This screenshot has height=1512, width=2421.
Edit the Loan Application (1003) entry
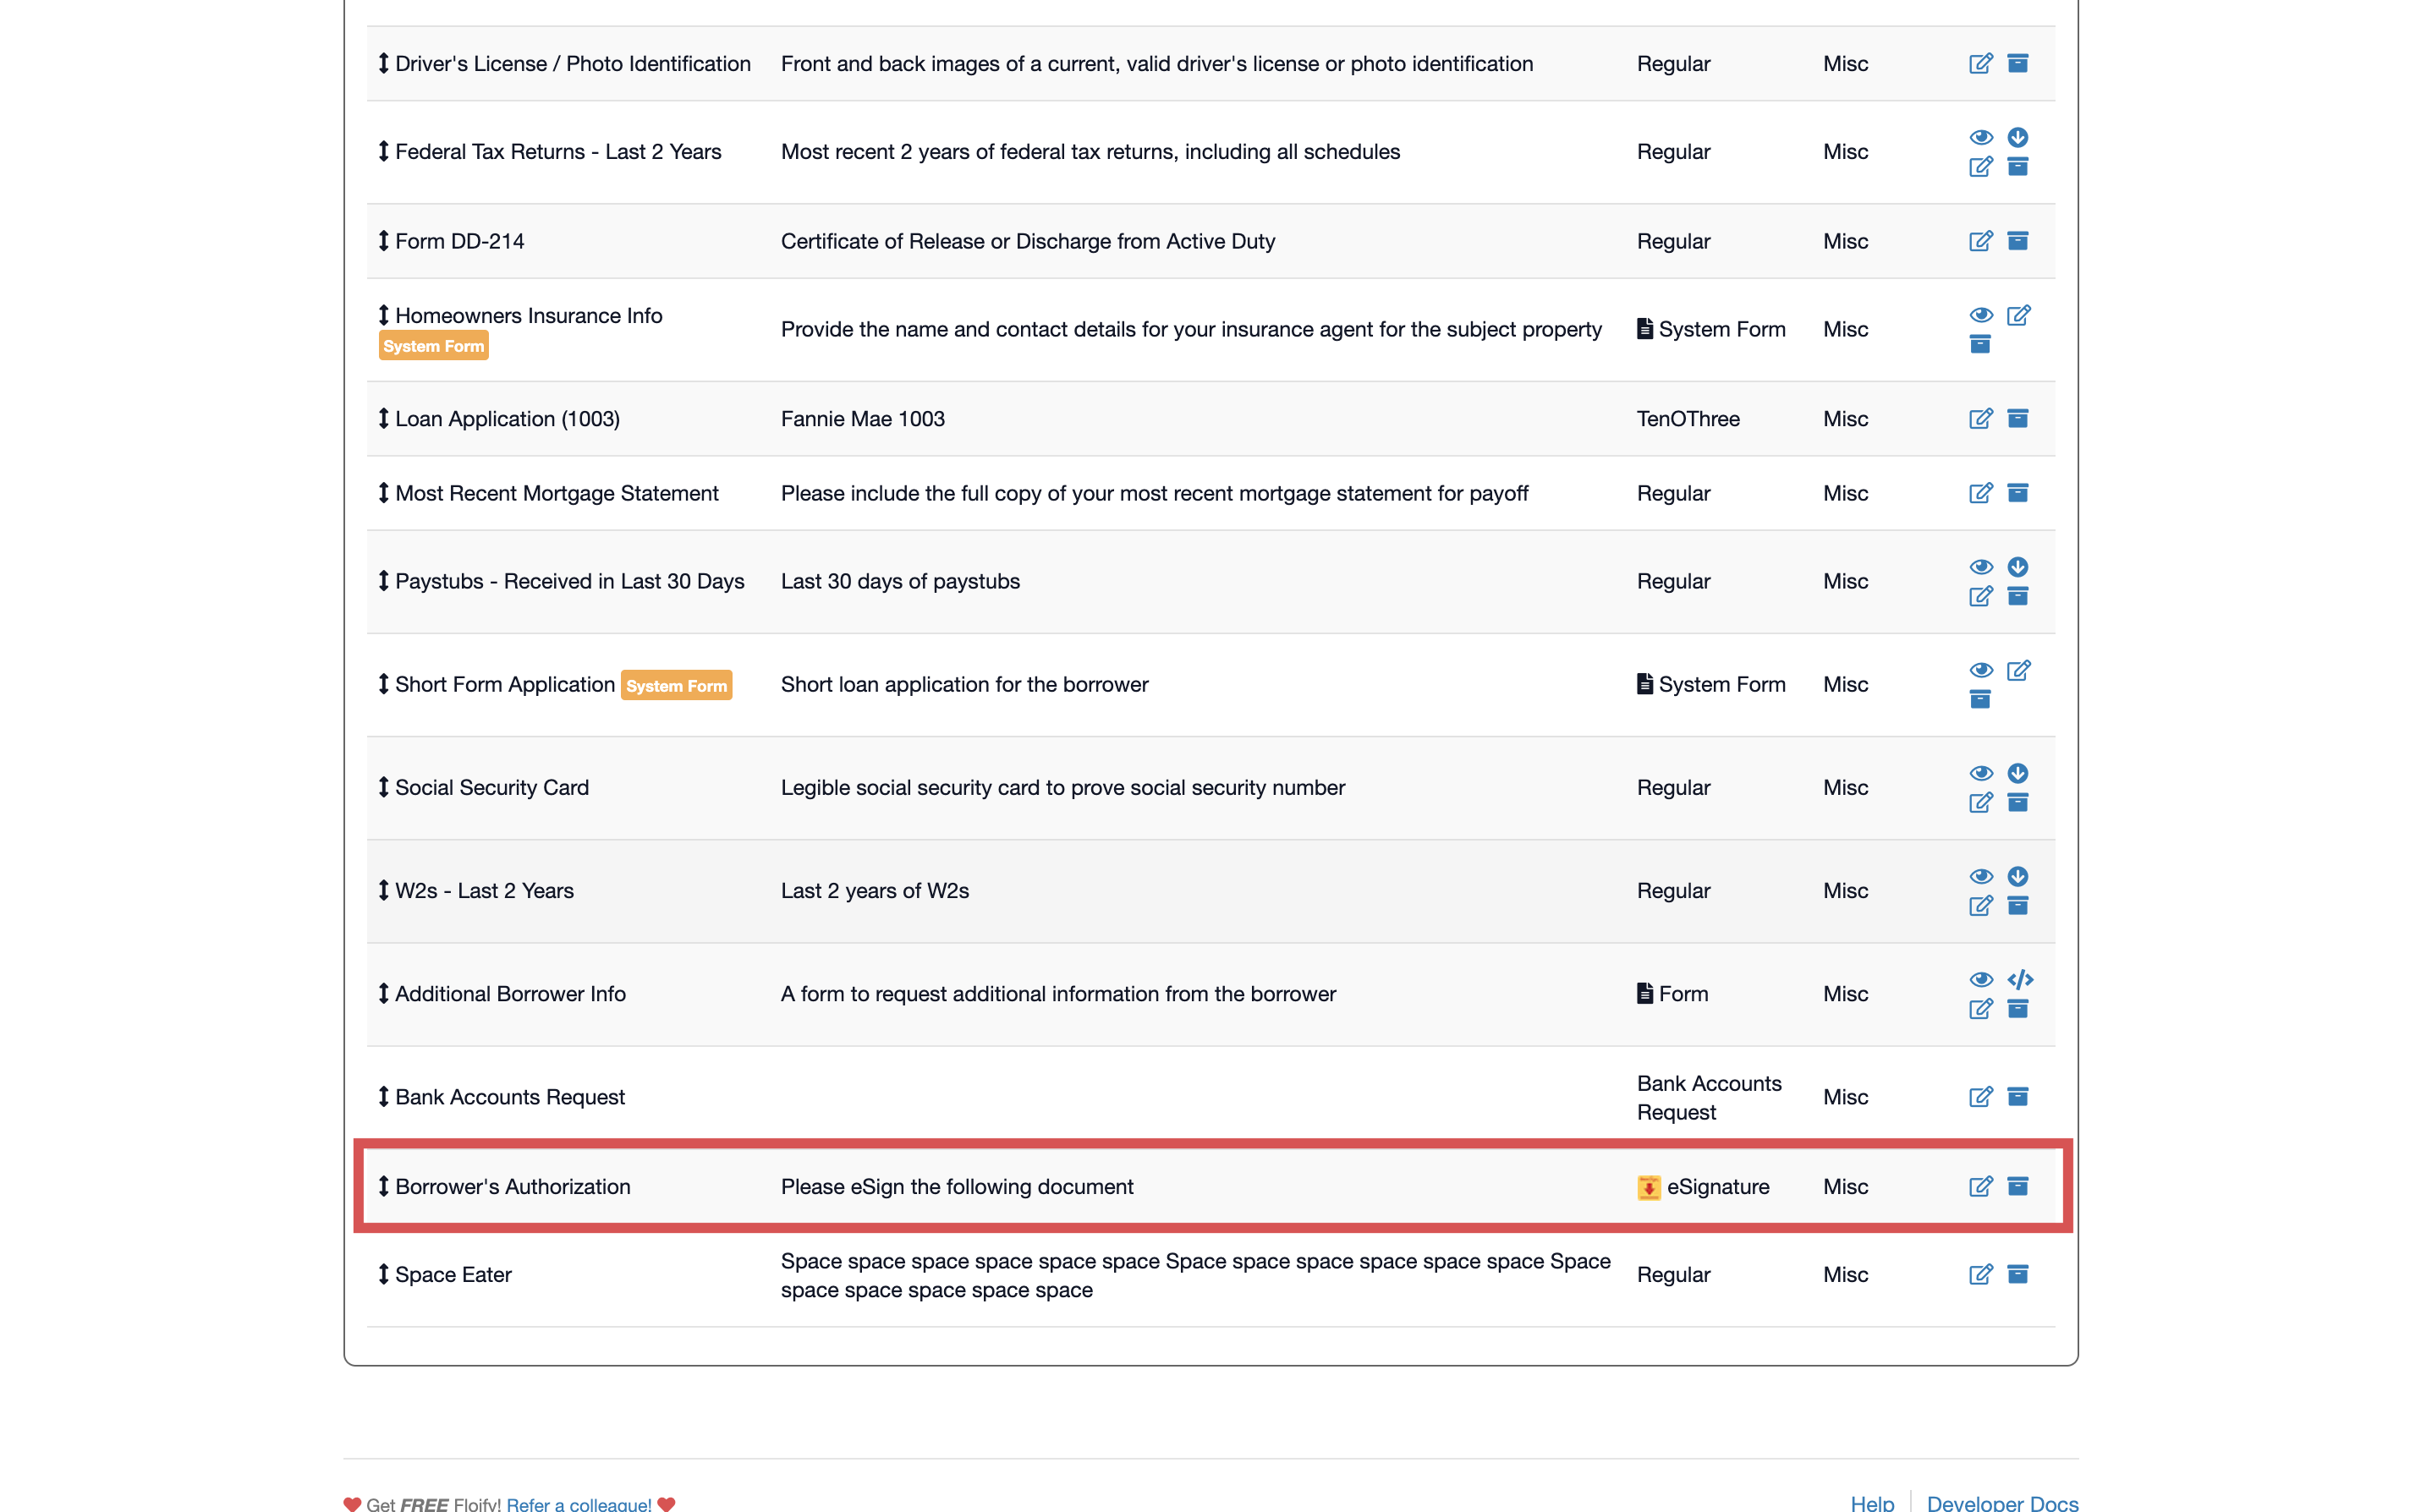1981,418
